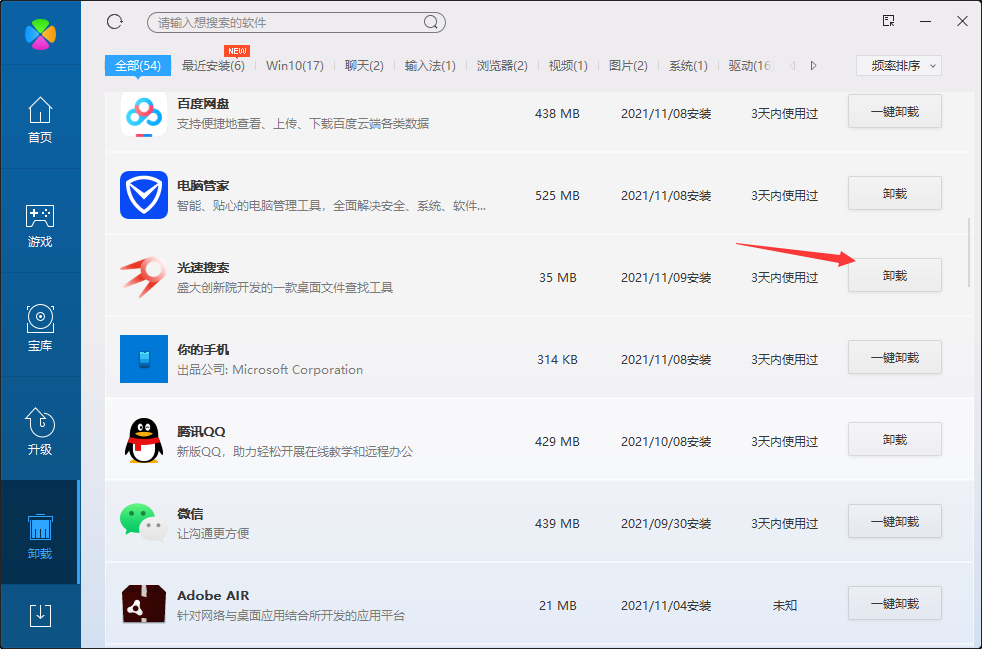Screen dimensions: 982x649
Task: Click the 百度网盘 app name
Action: (203, 103)
